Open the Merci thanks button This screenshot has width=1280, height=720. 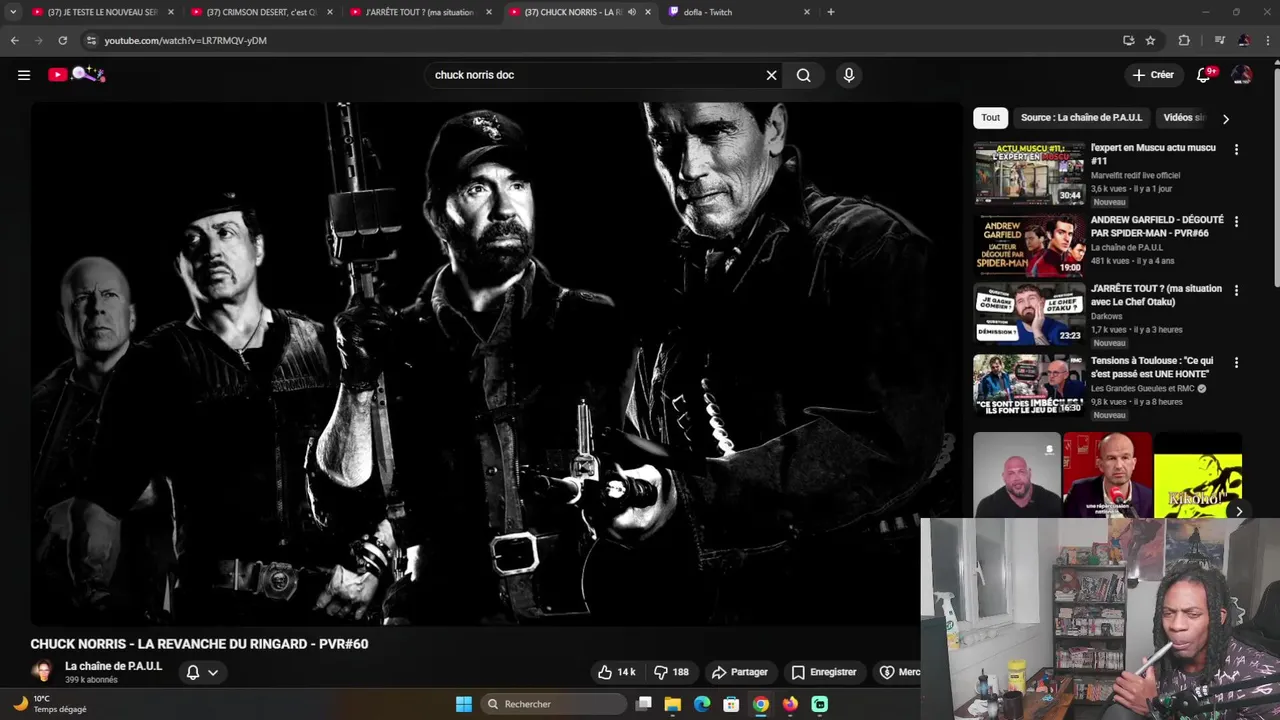tap(899, 672)
